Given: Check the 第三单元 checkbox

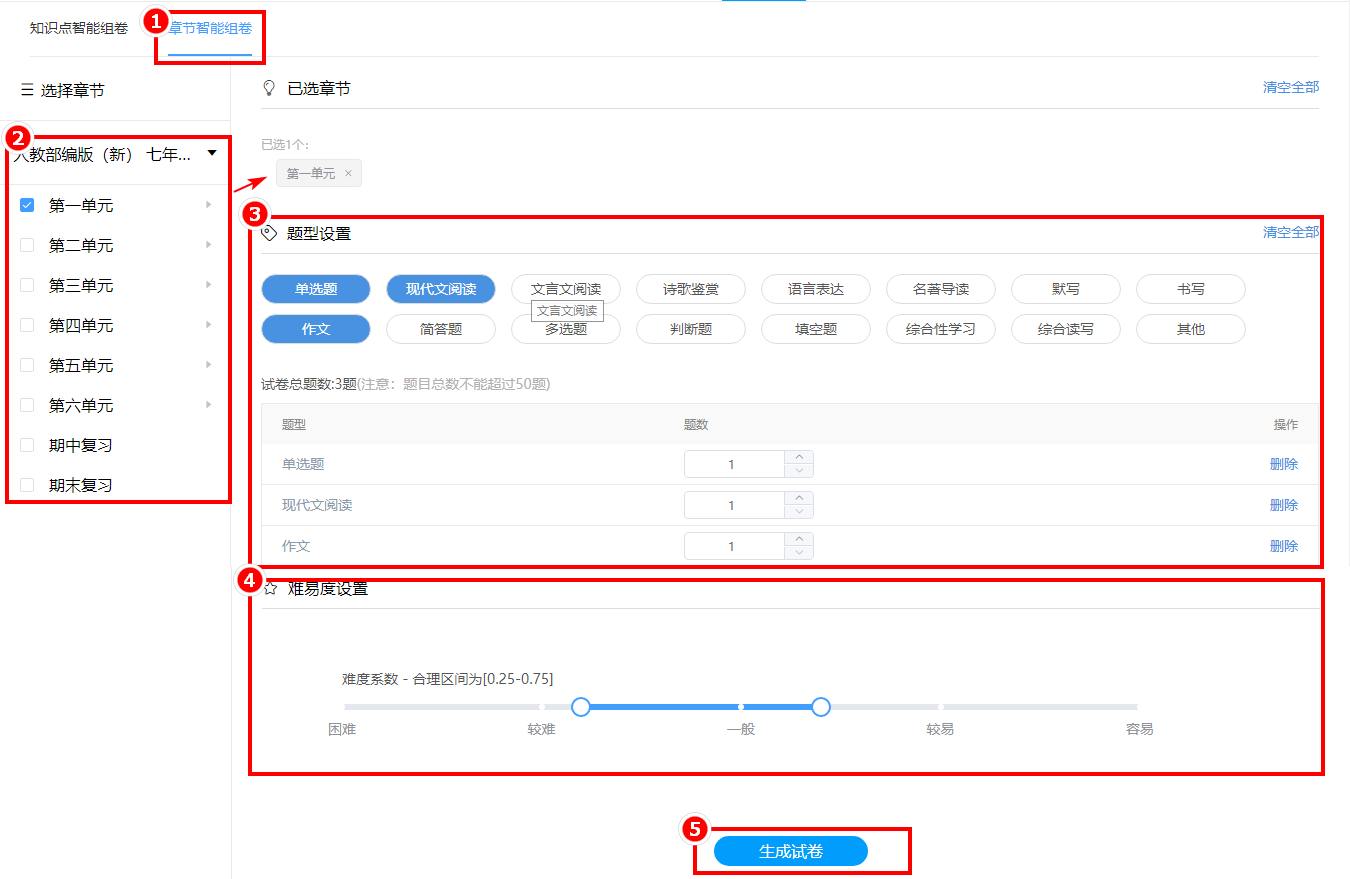Looking at the screenshot, I should point(27,285).
